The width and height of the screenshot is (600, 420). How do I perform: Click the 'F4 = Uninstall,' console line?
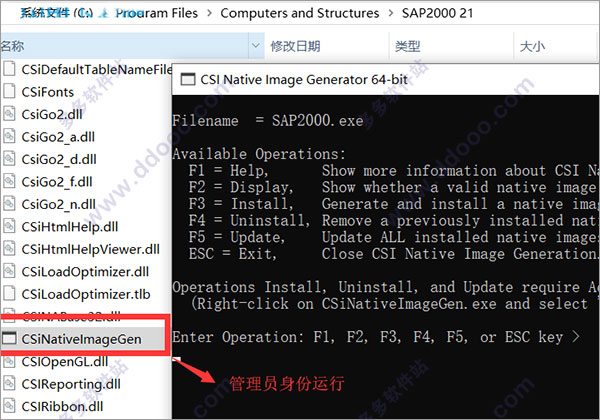point(393,220)
